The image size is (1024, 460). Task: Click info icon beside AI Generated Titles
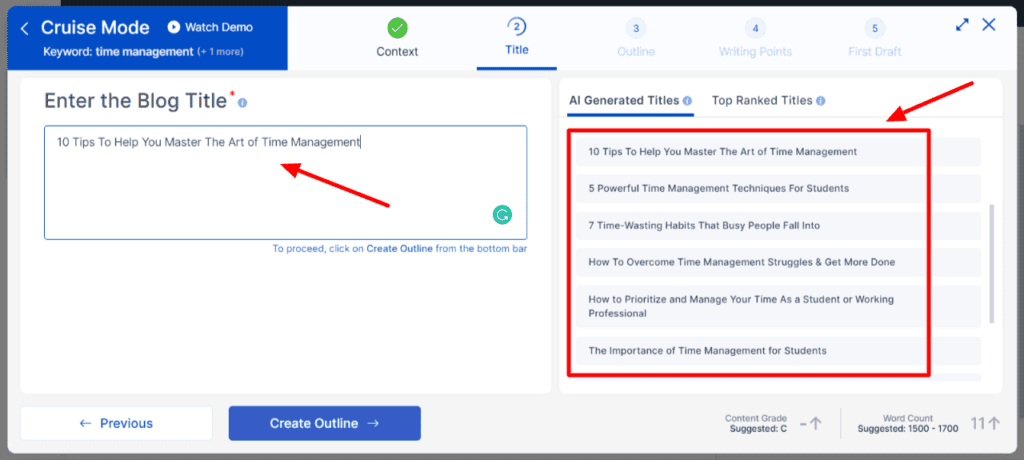click(688, 101)
